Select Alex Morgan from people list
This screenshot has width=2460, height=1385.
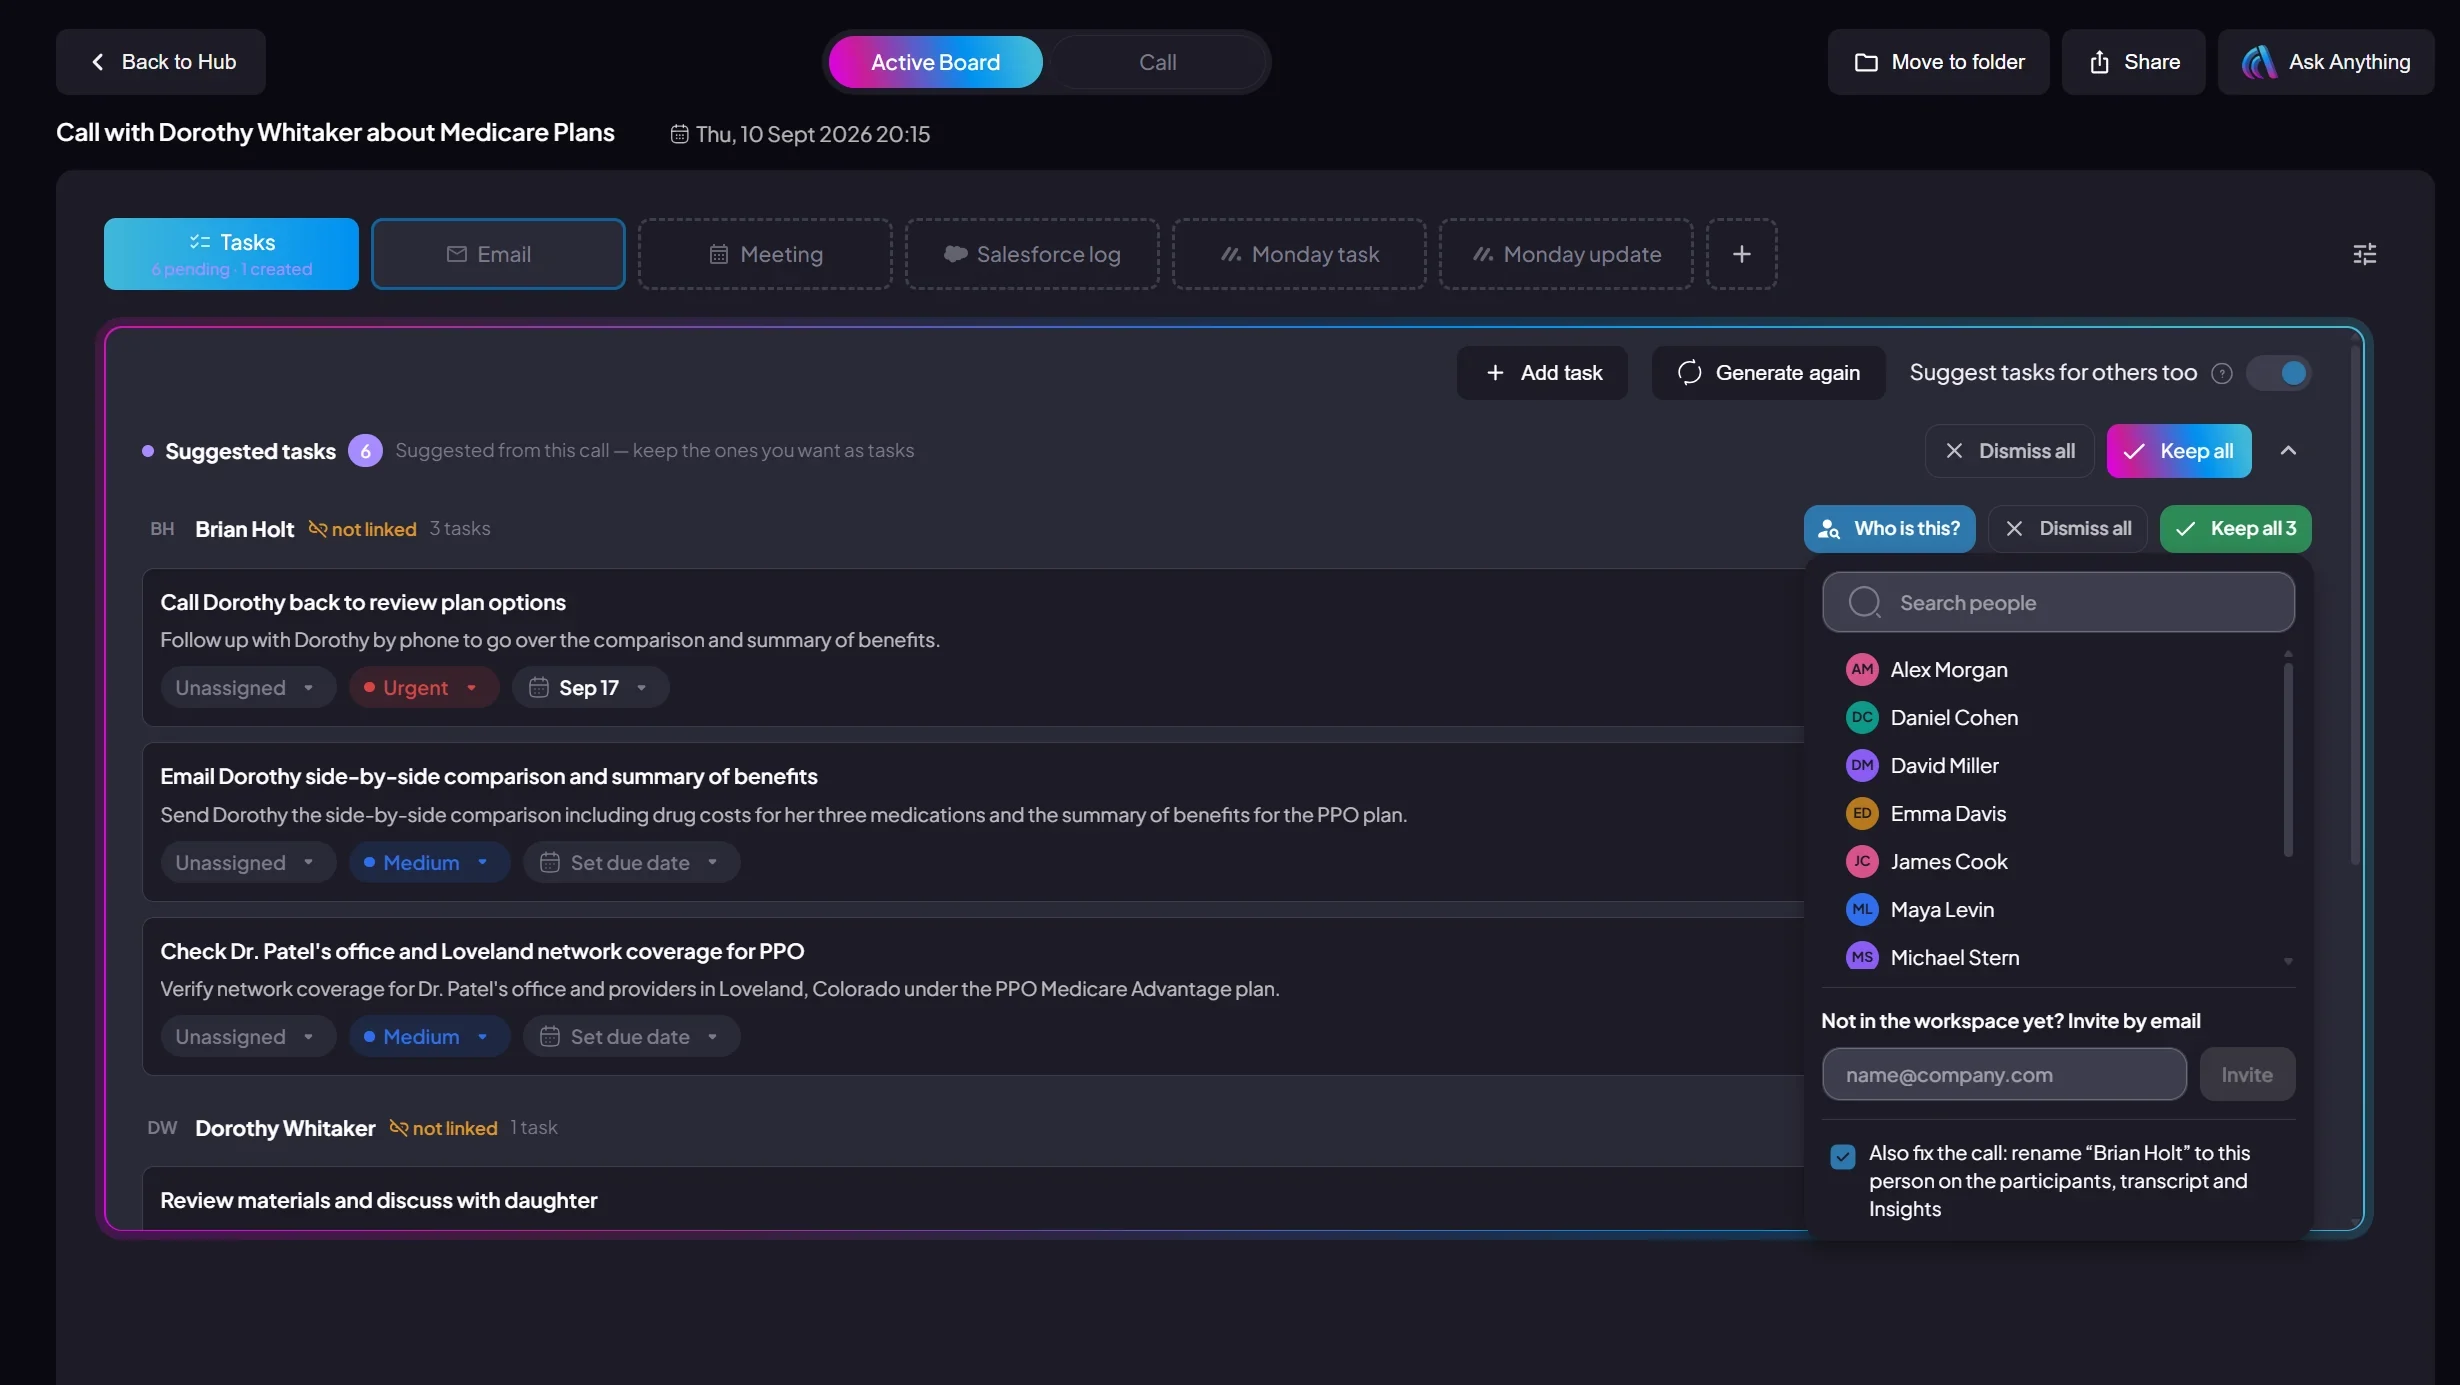(x=2060, y=670)
